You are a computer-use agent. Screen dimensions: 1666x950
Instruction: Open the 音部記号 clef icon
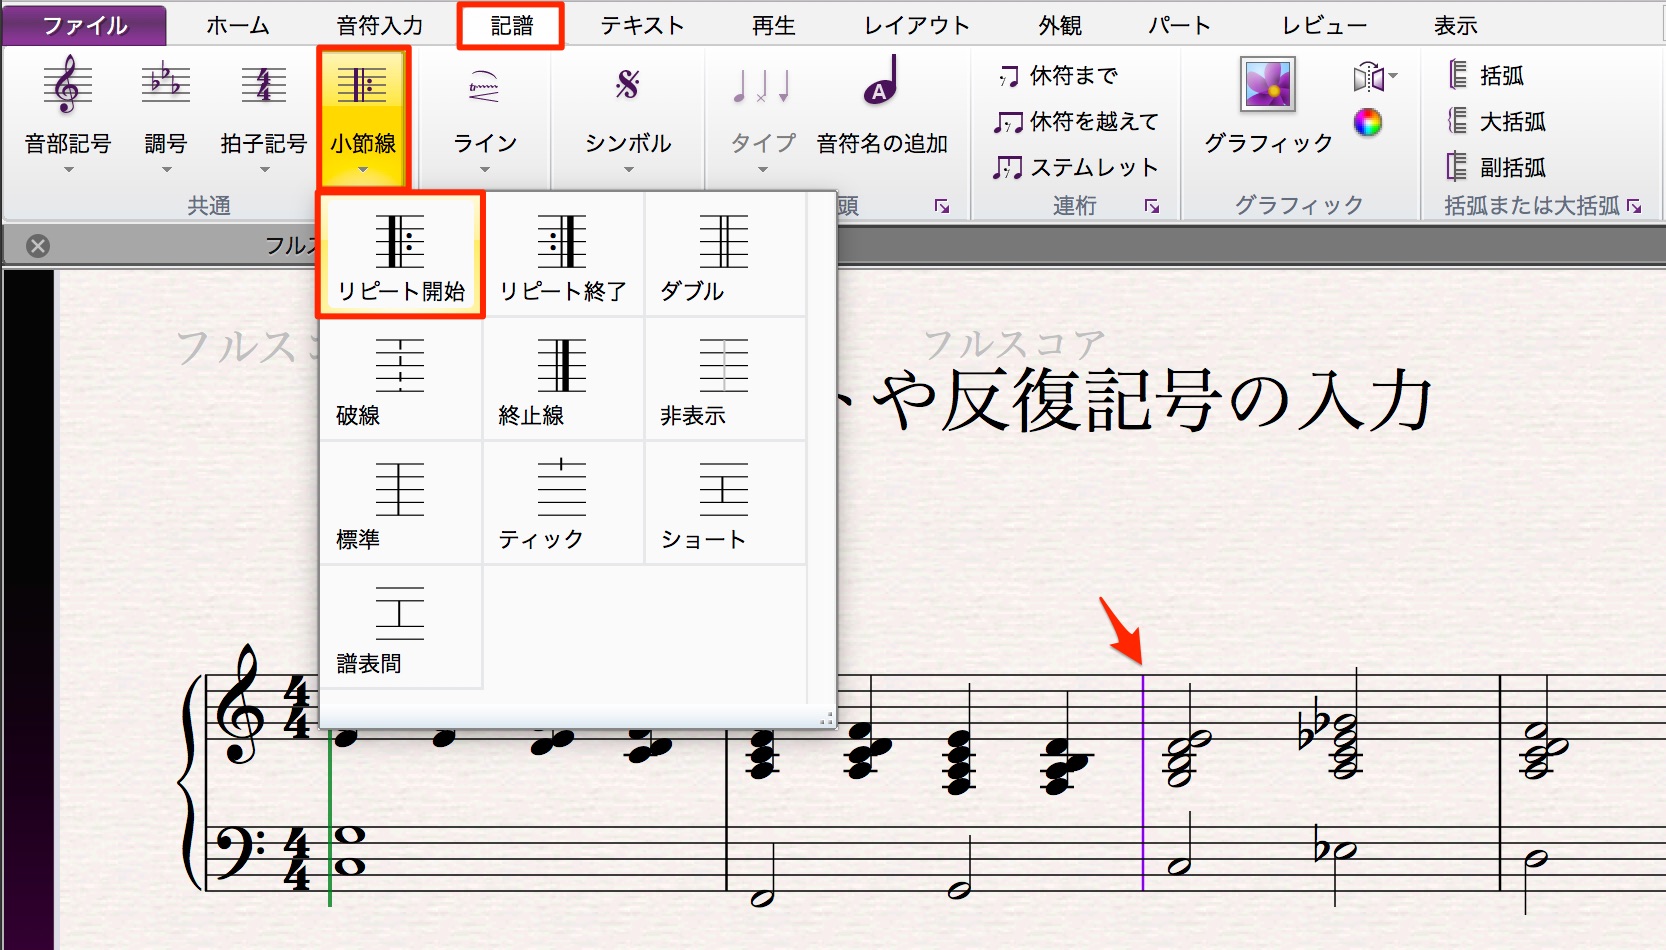click(67, 85)
